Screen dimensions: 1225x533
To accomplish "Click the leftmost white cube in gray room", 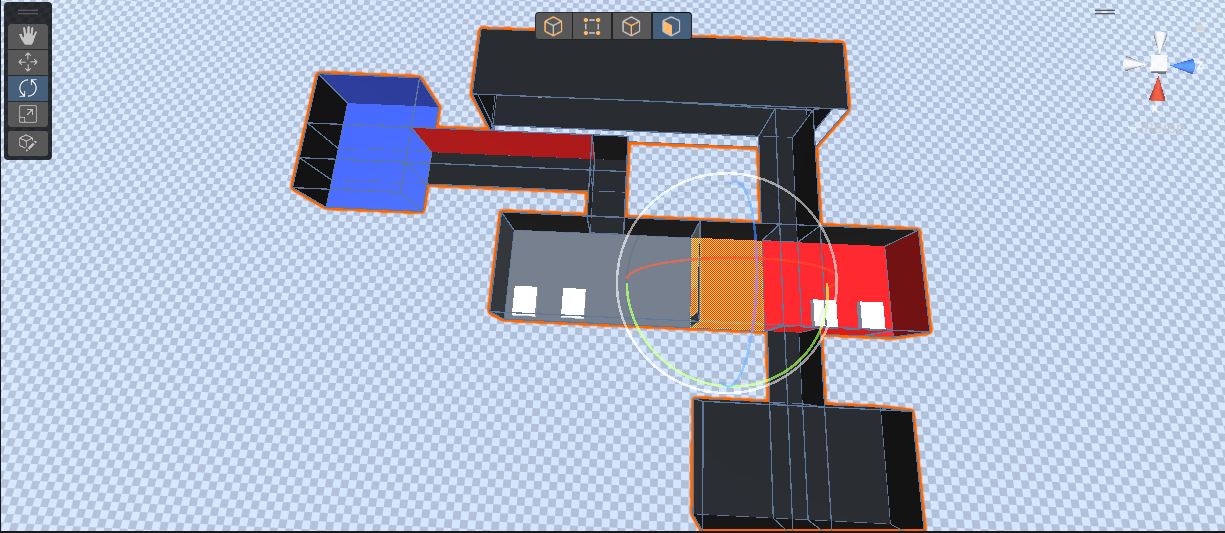I will pyautogui.click(x=524, y=300).
